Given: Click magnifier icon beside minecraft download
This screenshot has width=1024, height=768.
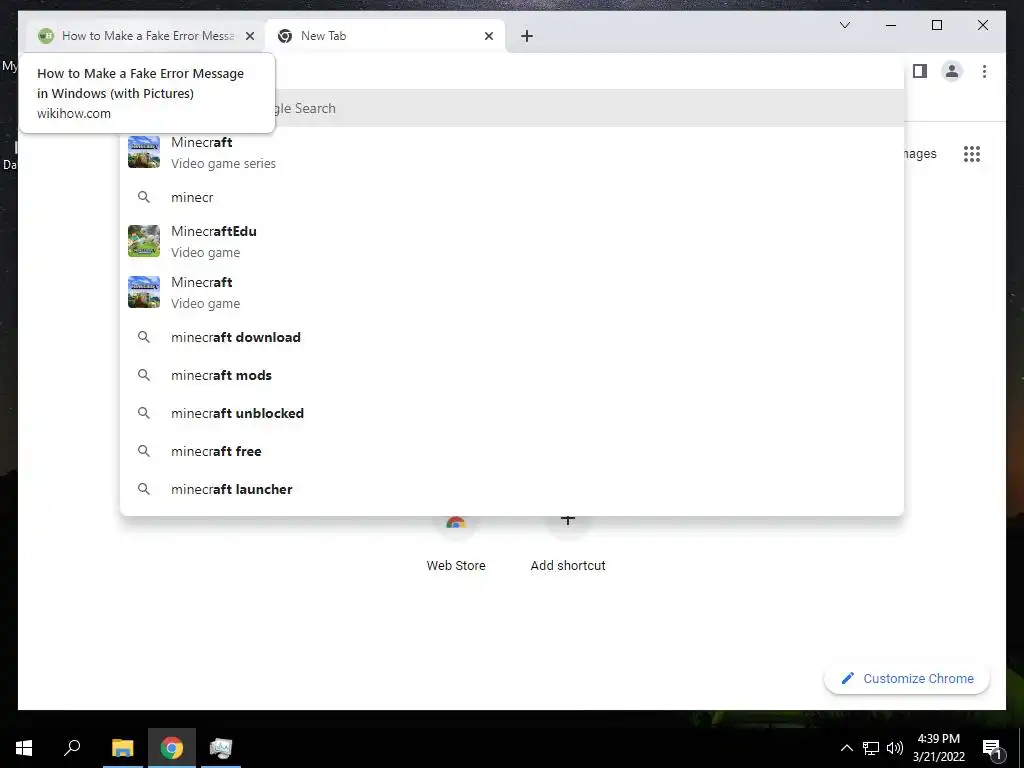Looking at the screenshot, I should 144,337.
